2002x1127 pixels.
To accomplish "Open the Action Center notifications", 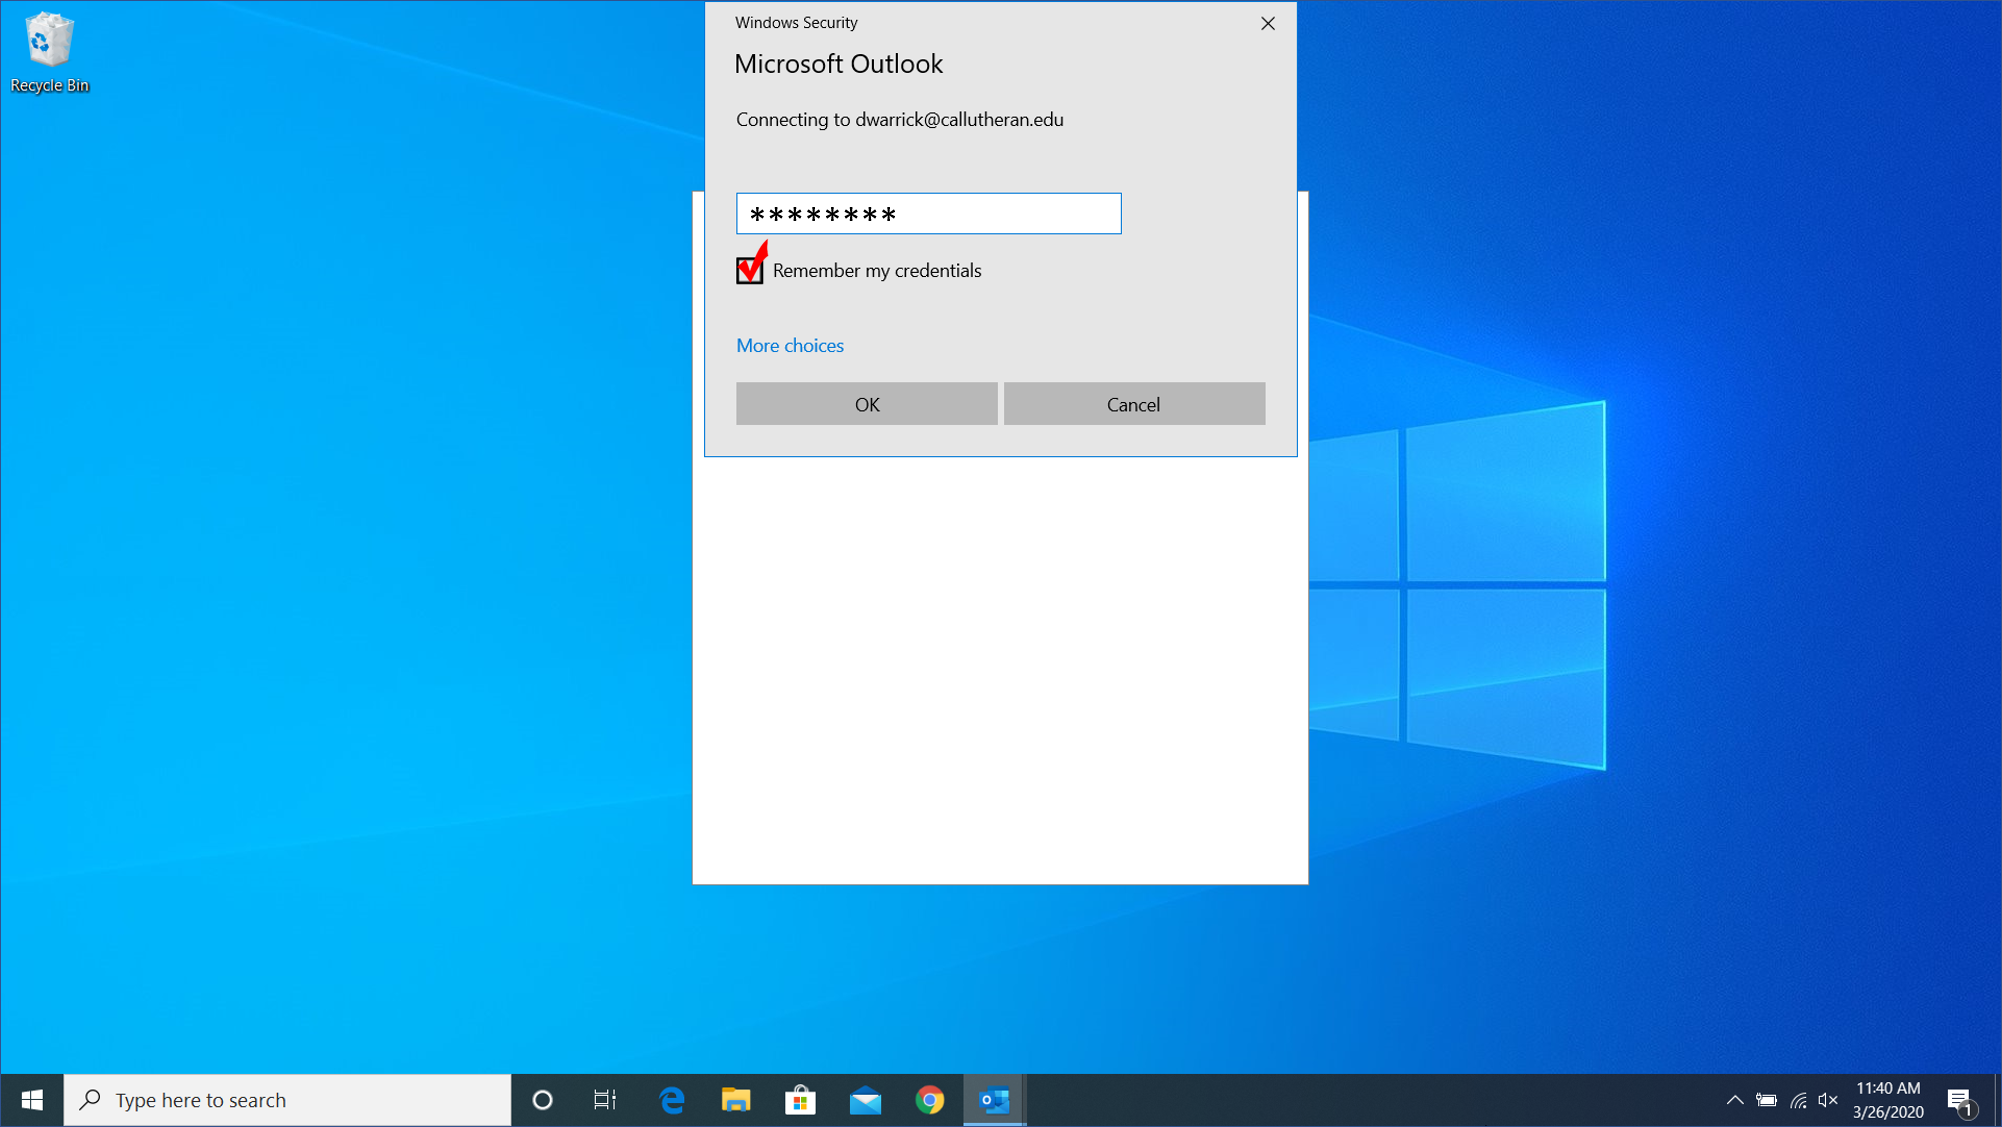I will [1960, 1100].
